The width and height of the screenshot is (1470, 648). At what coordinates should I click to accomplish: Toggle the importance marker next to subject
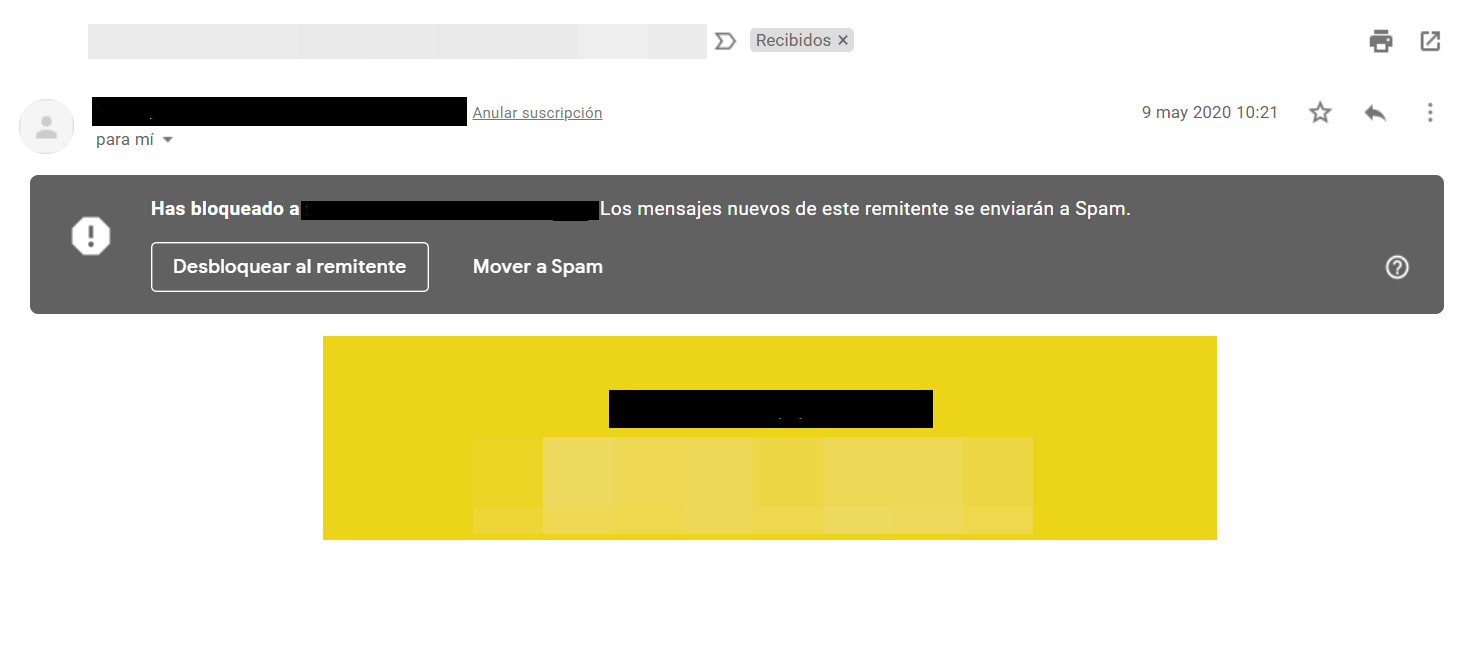(x=726, y=41)
